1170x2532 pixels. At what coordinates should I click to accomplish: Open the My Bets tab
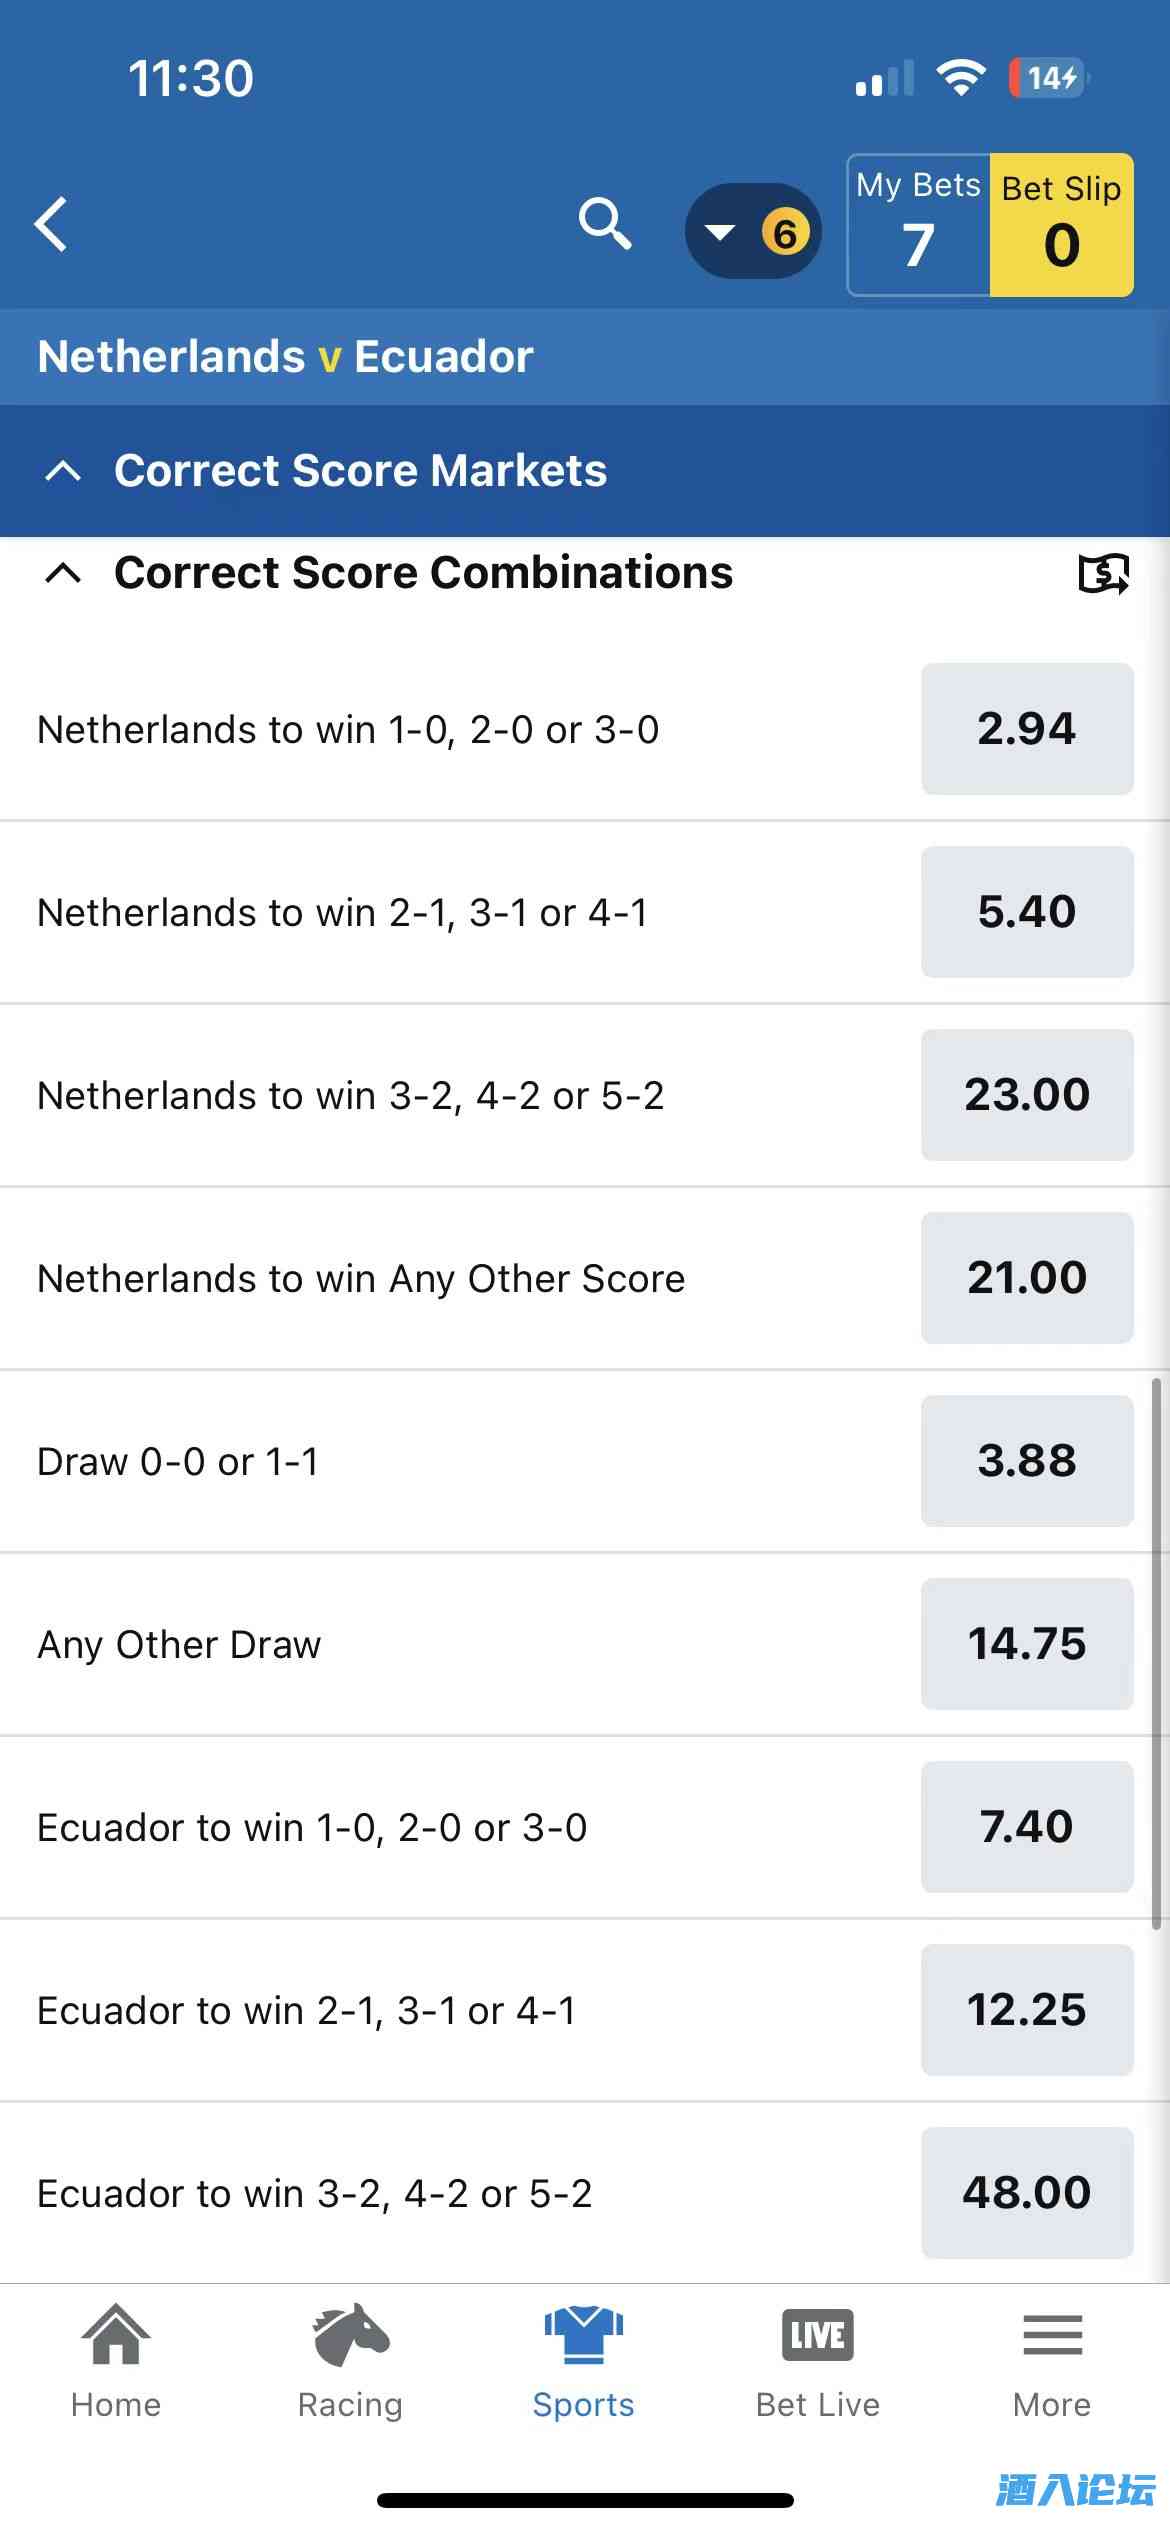(x=918, y=226)
